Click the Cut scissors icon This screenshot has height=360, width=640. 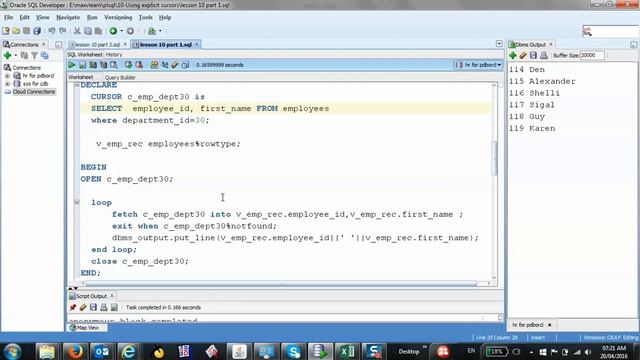coord(77,31)
